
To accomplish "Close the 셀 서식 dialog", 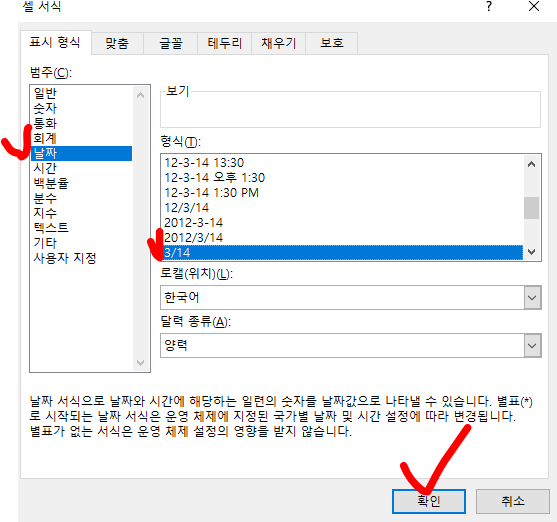I will (x=534, y=6).
